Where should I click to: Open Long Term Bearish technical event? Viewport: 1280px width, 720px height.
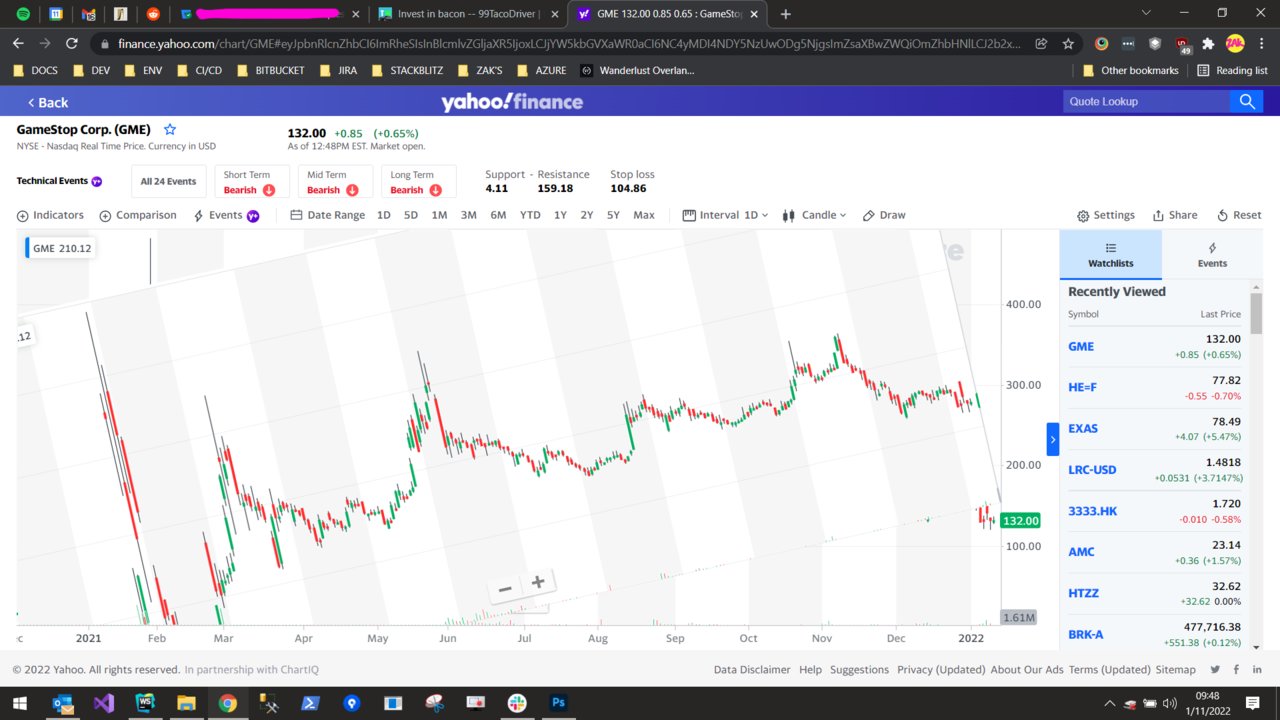point(418,182)
